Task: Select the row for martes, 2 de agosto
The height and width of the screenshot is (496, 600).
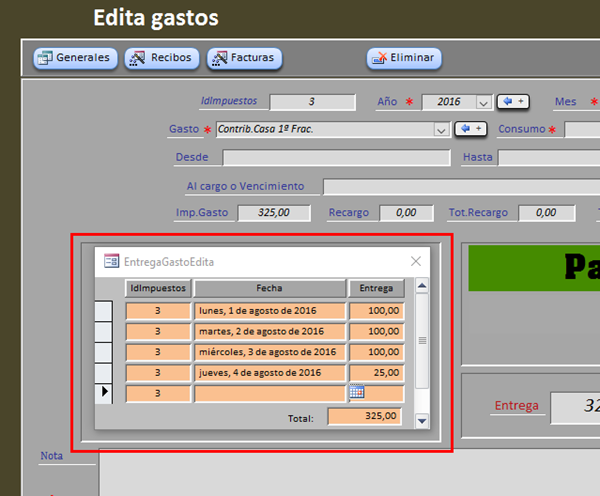Action: [x=103, y=332]
